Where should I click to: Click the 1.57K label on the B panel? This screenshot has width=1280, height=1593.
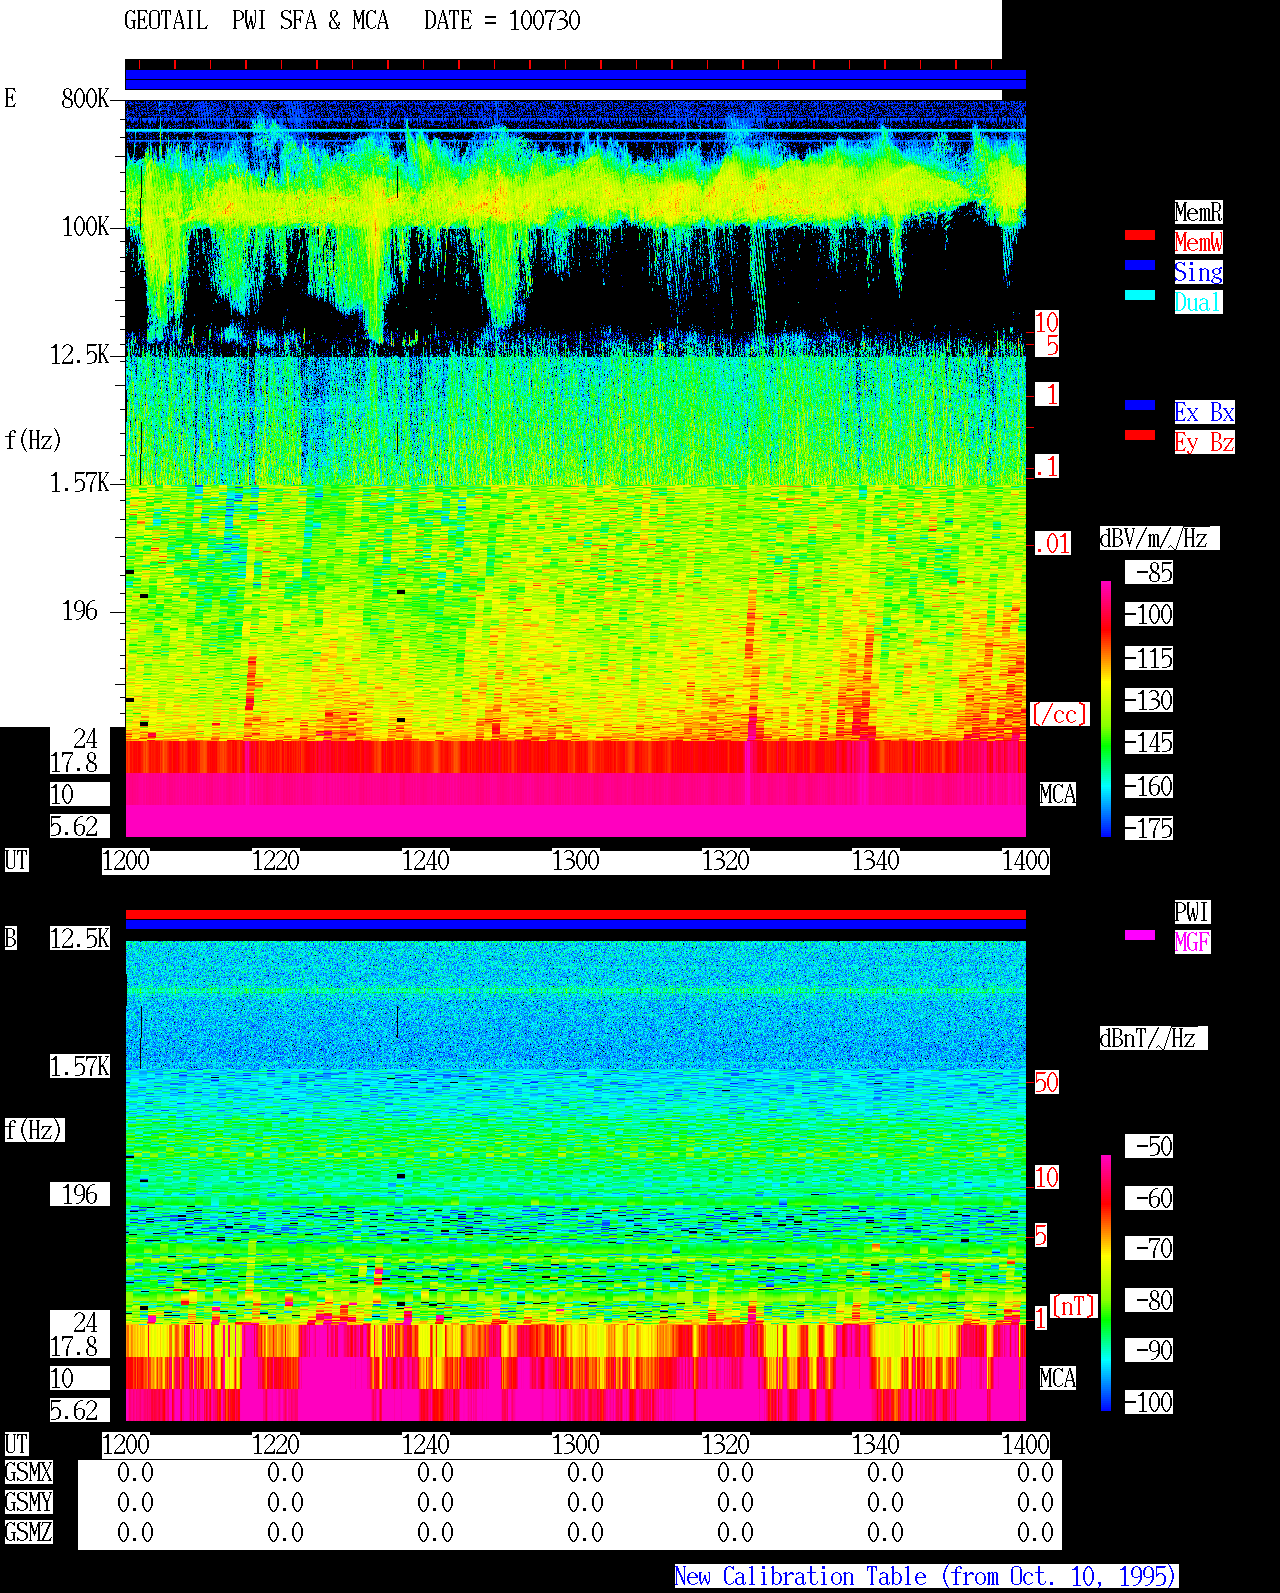tap(80, 1066)
